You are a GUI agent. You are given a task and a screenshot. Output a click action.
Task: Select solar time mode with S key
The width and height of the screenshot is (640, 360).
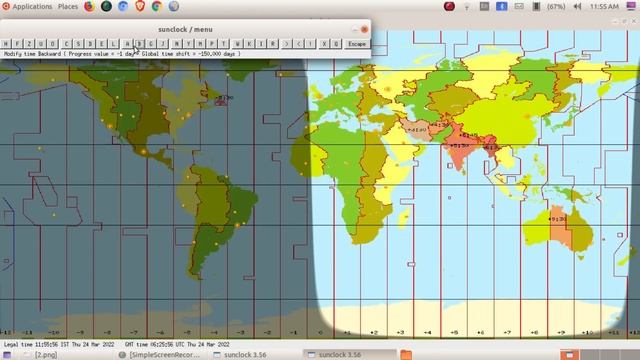[x=78, y=44]
